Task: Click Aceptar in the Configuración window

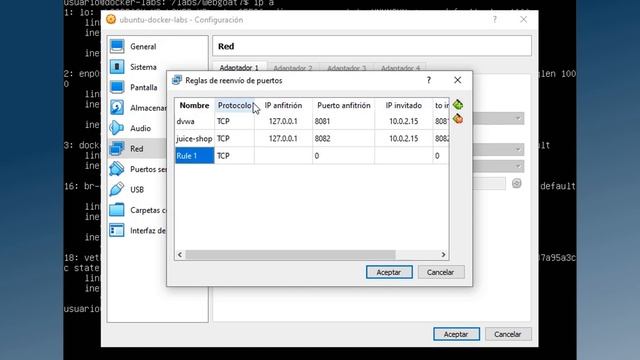Action: tap(456, 334)
